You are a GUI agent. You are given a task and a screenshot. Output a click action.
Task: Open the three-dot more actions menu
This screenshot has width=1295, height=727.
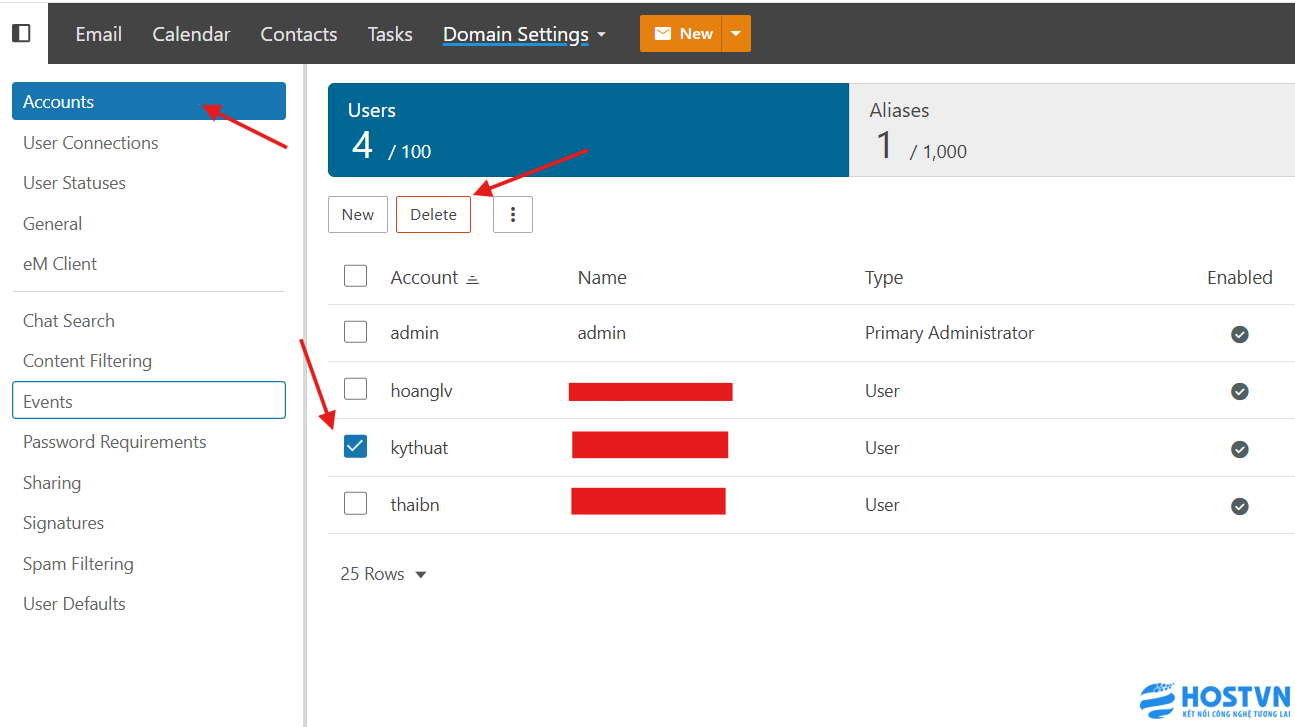click(x=513, y=215)
